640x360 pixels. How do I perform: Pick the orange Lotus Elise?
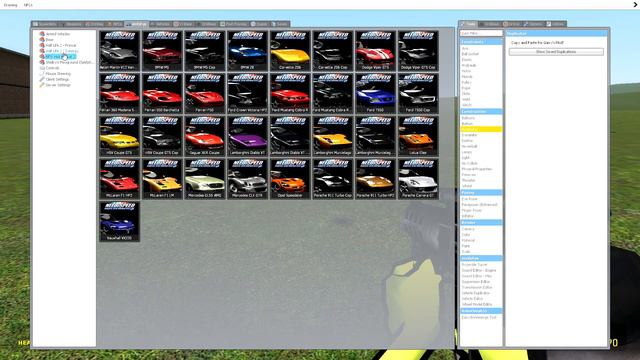coord(418,136)
